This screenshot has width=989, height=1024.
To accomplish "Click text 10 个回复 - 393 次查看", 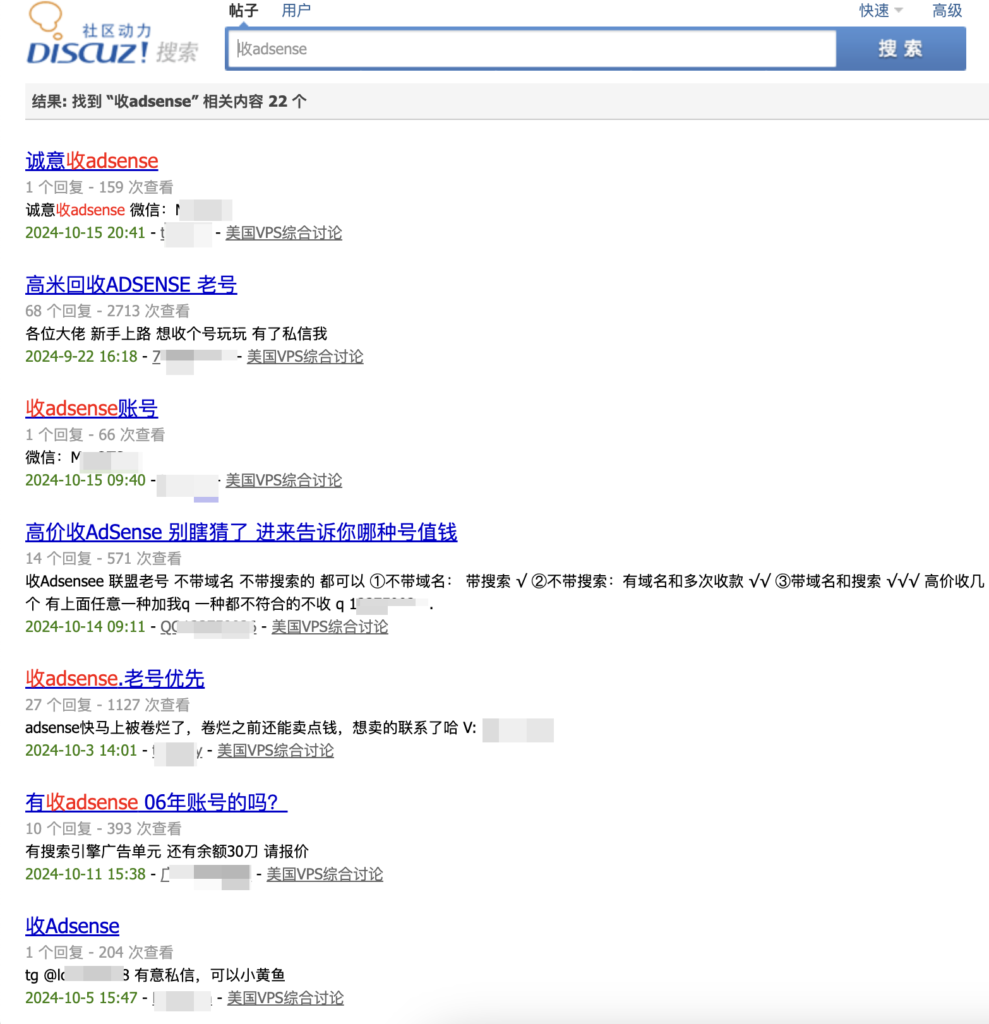I will click(103, 829).
